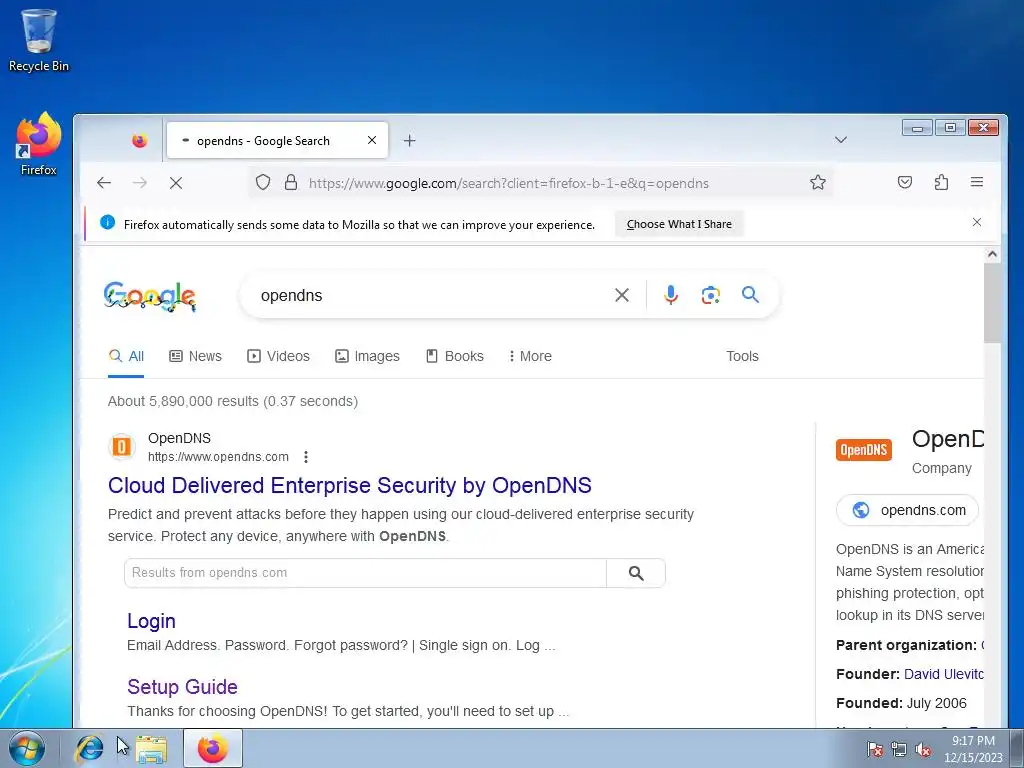Open the taskbar clock showing 9:17 PM
Image resolution: width=1024 pixels, height=768 pixels.
(973, 749)
